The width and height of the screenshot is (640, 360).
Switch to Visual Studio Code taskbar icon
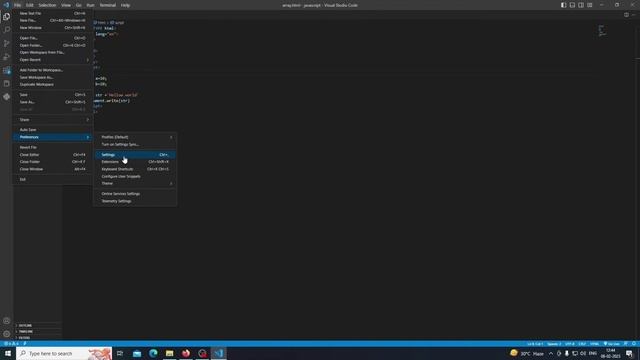point(219,353)
